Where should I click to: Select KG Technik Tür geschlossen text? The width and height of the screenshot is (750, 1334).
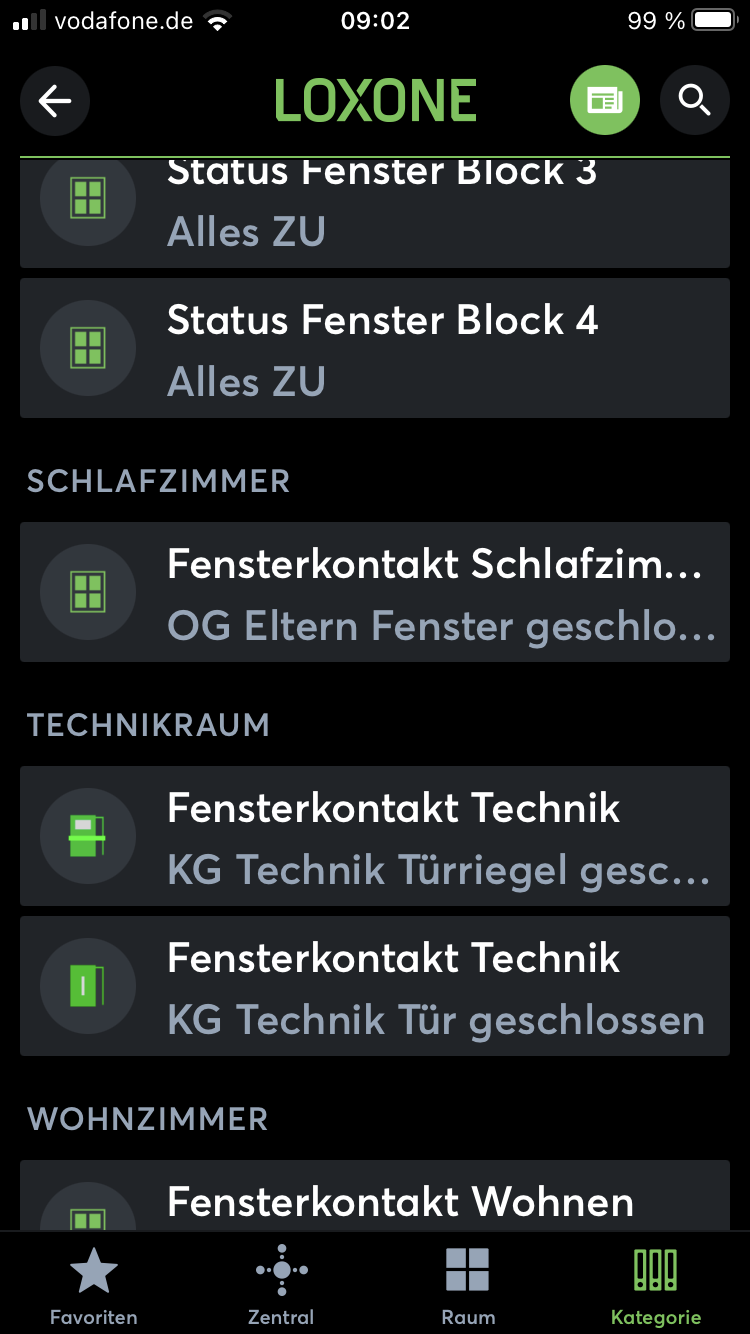[x=436, y=1020]
